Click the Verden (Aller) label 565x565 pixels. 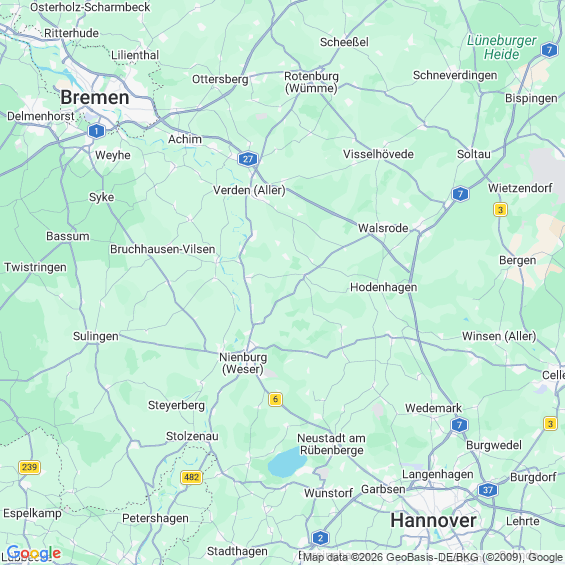(x=249, y=190)
